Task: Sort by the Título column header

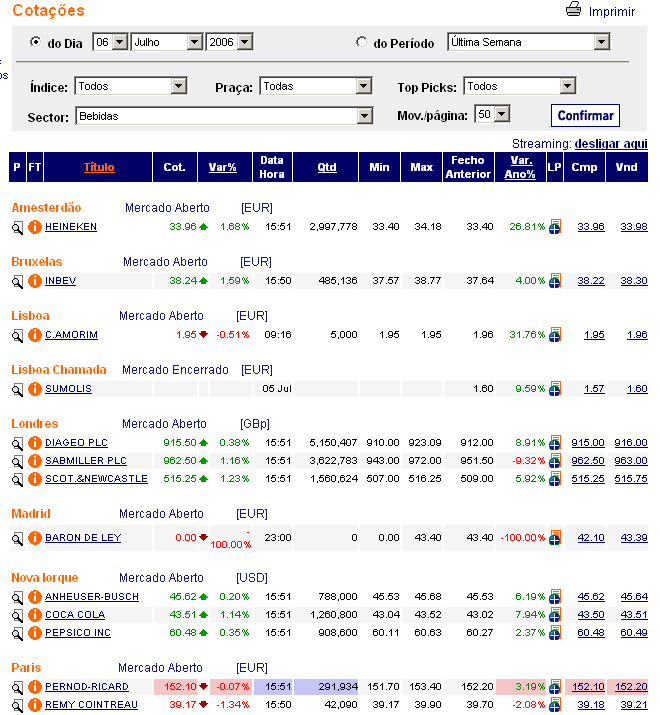Action: pos(99,167)
